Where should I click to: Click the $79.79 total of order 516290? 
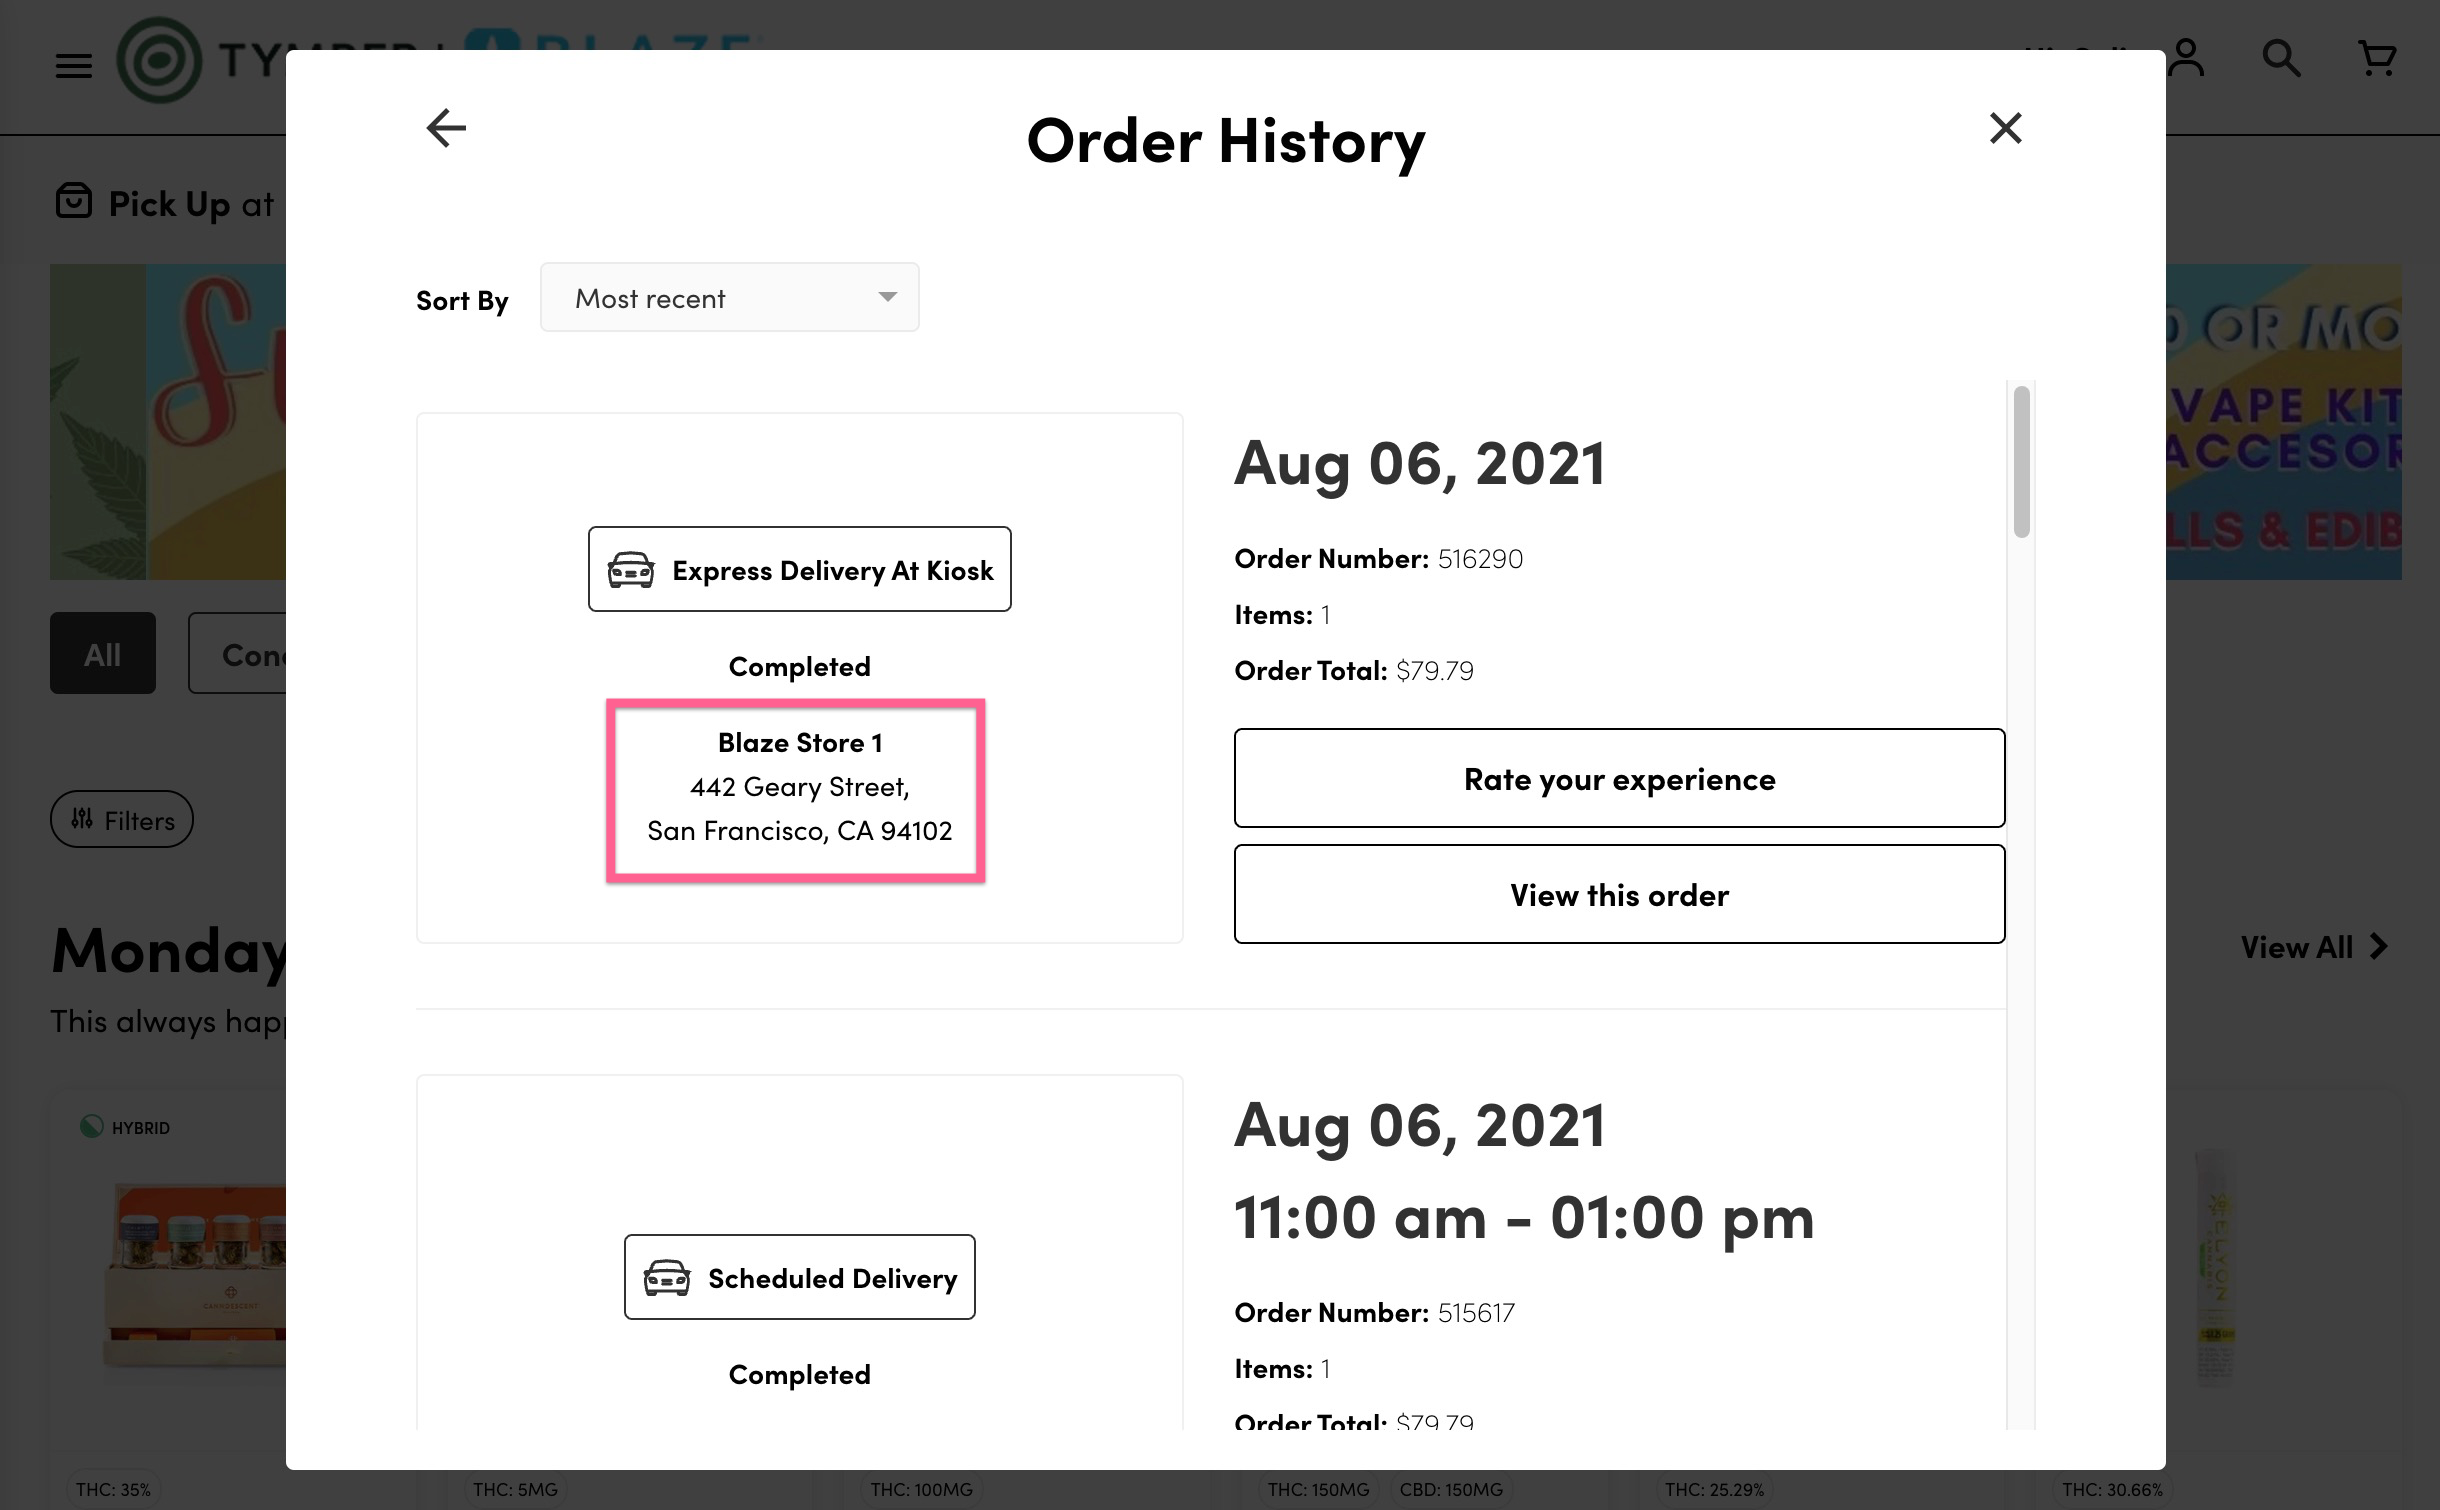(1435, 670)
